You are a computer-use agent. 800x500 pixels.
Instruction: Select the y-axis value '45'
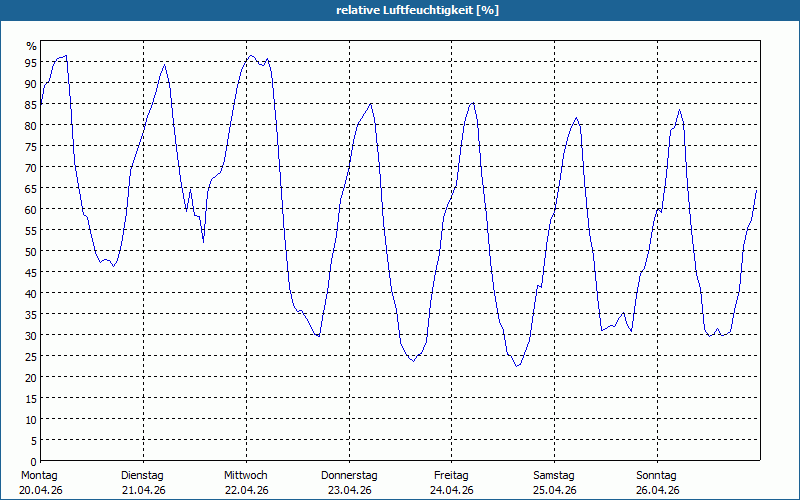click(x=31, y=272)
